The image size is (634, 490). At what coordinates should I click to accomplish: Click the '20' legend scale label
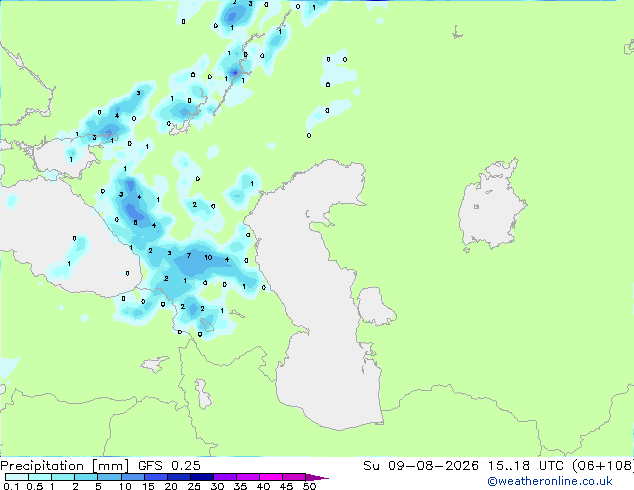point(171,486)
